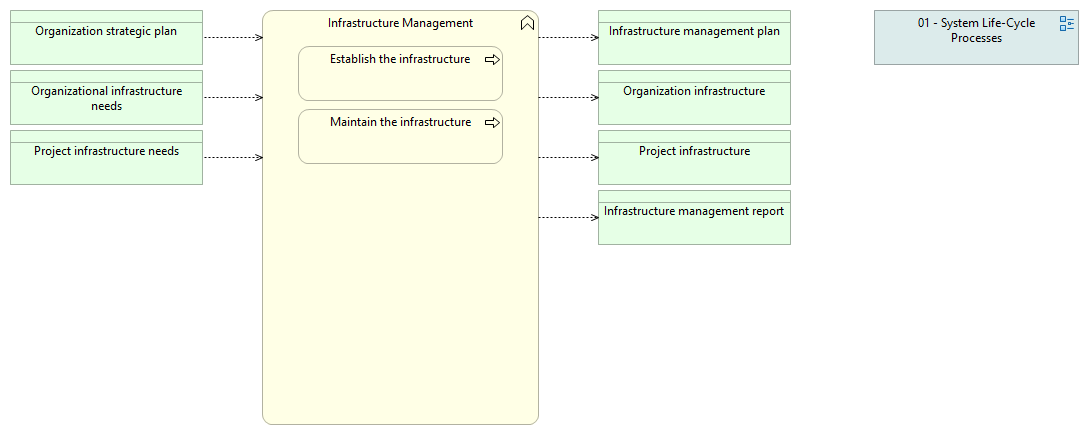The height and width of the screenshot is (435, 1089).
Task: Select the Infrastructure management plan object
Action: [x=695, y=38]
